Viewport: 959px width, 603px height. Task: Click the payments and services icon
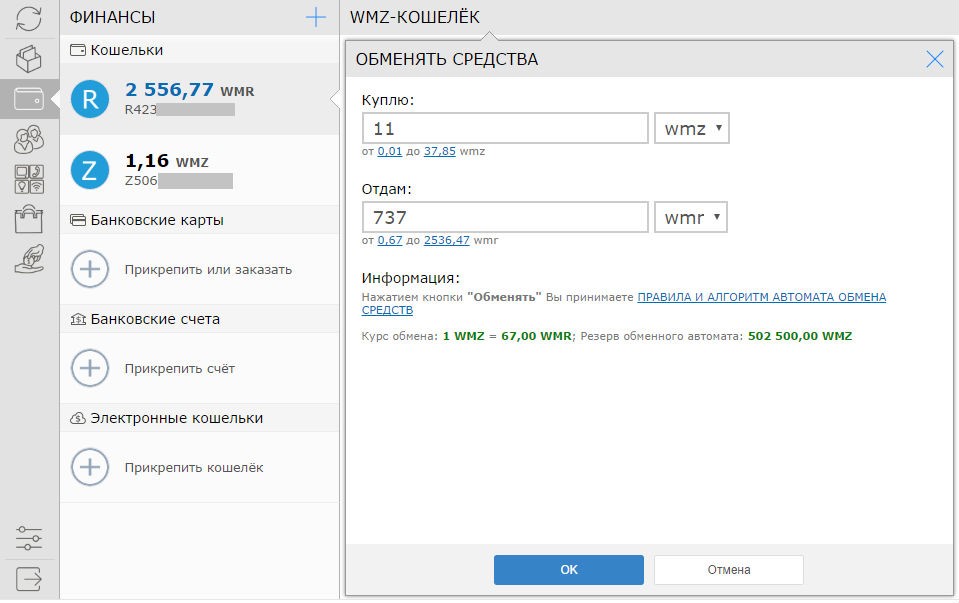29,180
